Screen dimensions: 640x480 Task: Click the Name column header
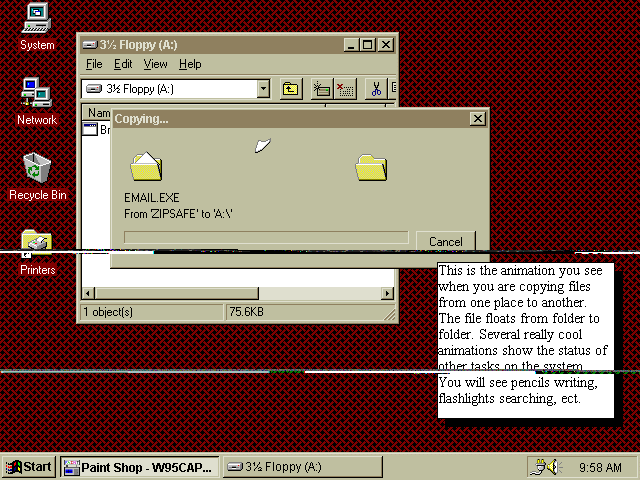click(96, 112)
